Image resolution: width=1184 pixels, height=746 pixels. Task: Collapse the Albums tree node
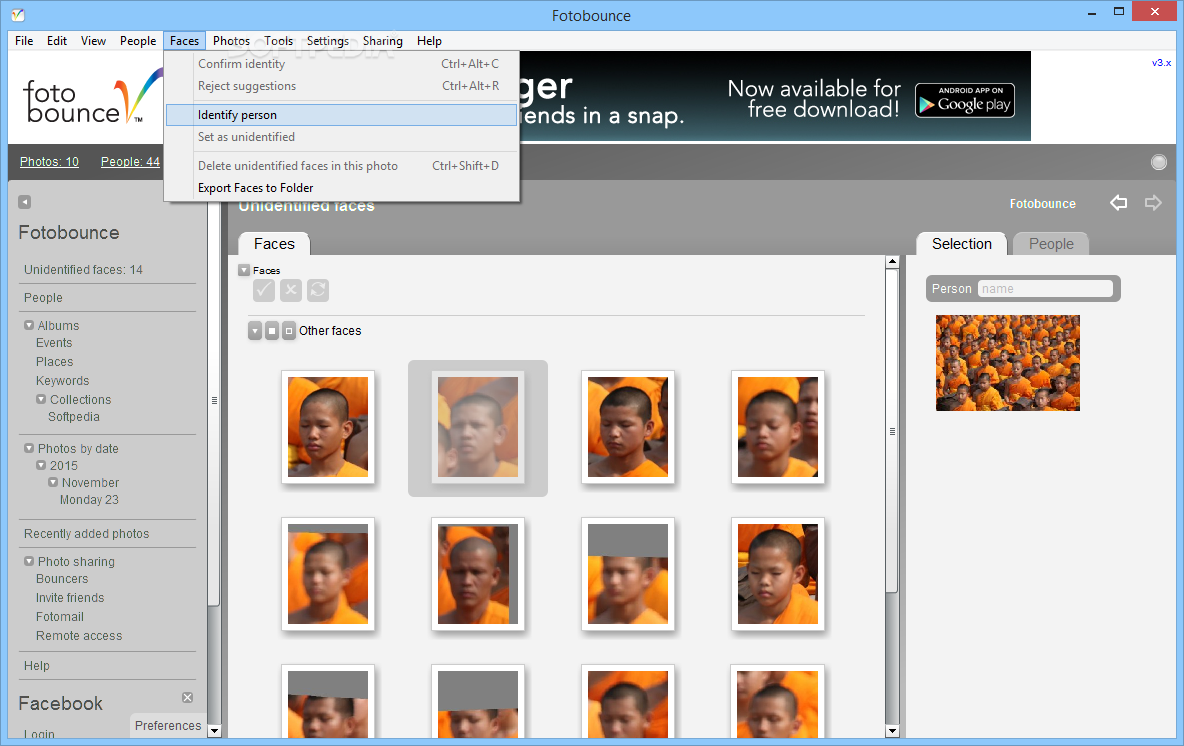click(29, 325)
